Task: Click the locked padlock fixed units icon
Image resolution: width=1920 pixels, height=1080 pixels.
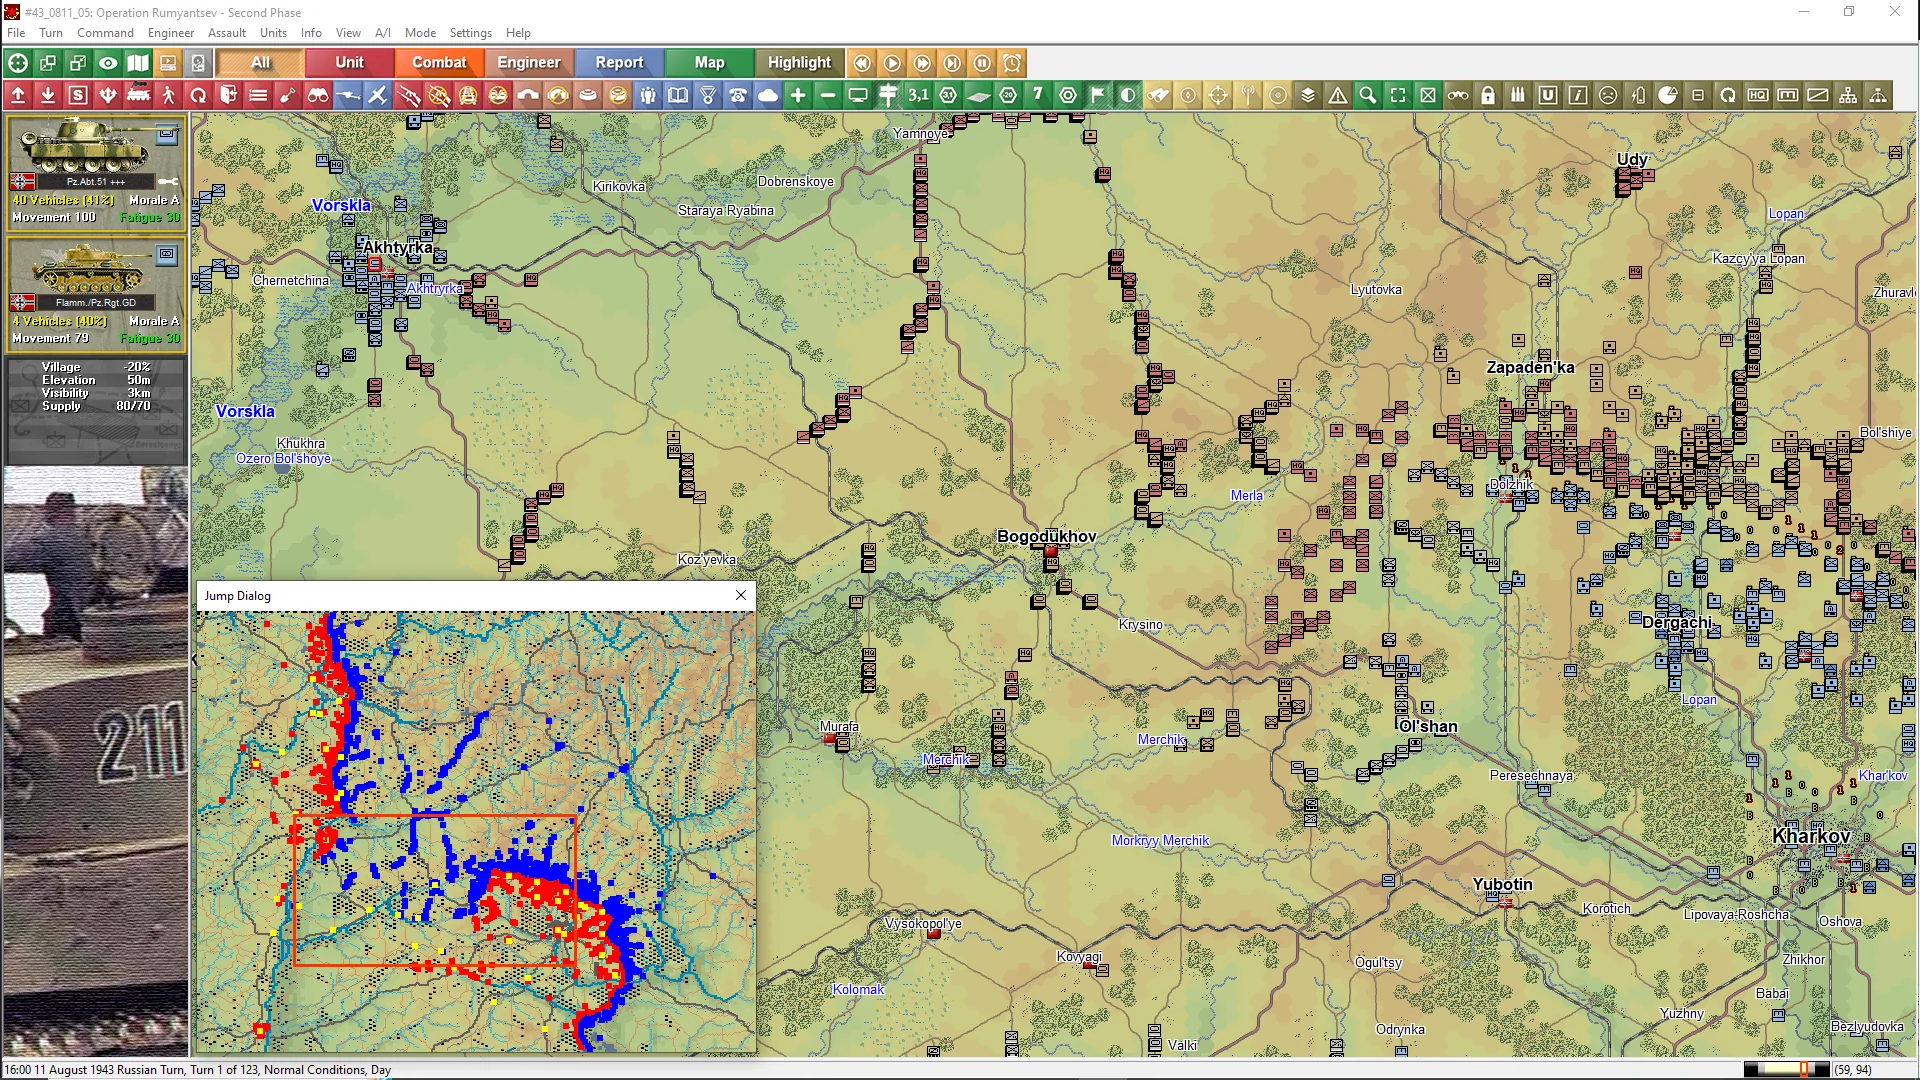Action: [x=1488, y=96]
